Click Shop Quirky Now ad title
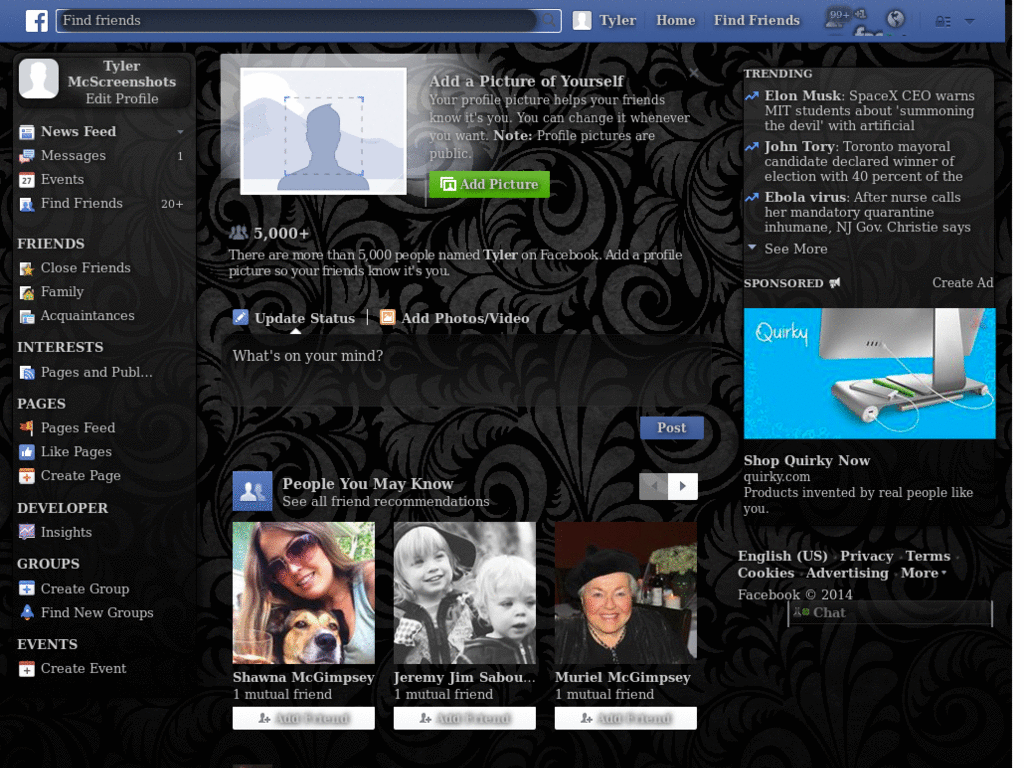Image resolution: width=1024 pixels, height=768 pixels. (807, 460)
